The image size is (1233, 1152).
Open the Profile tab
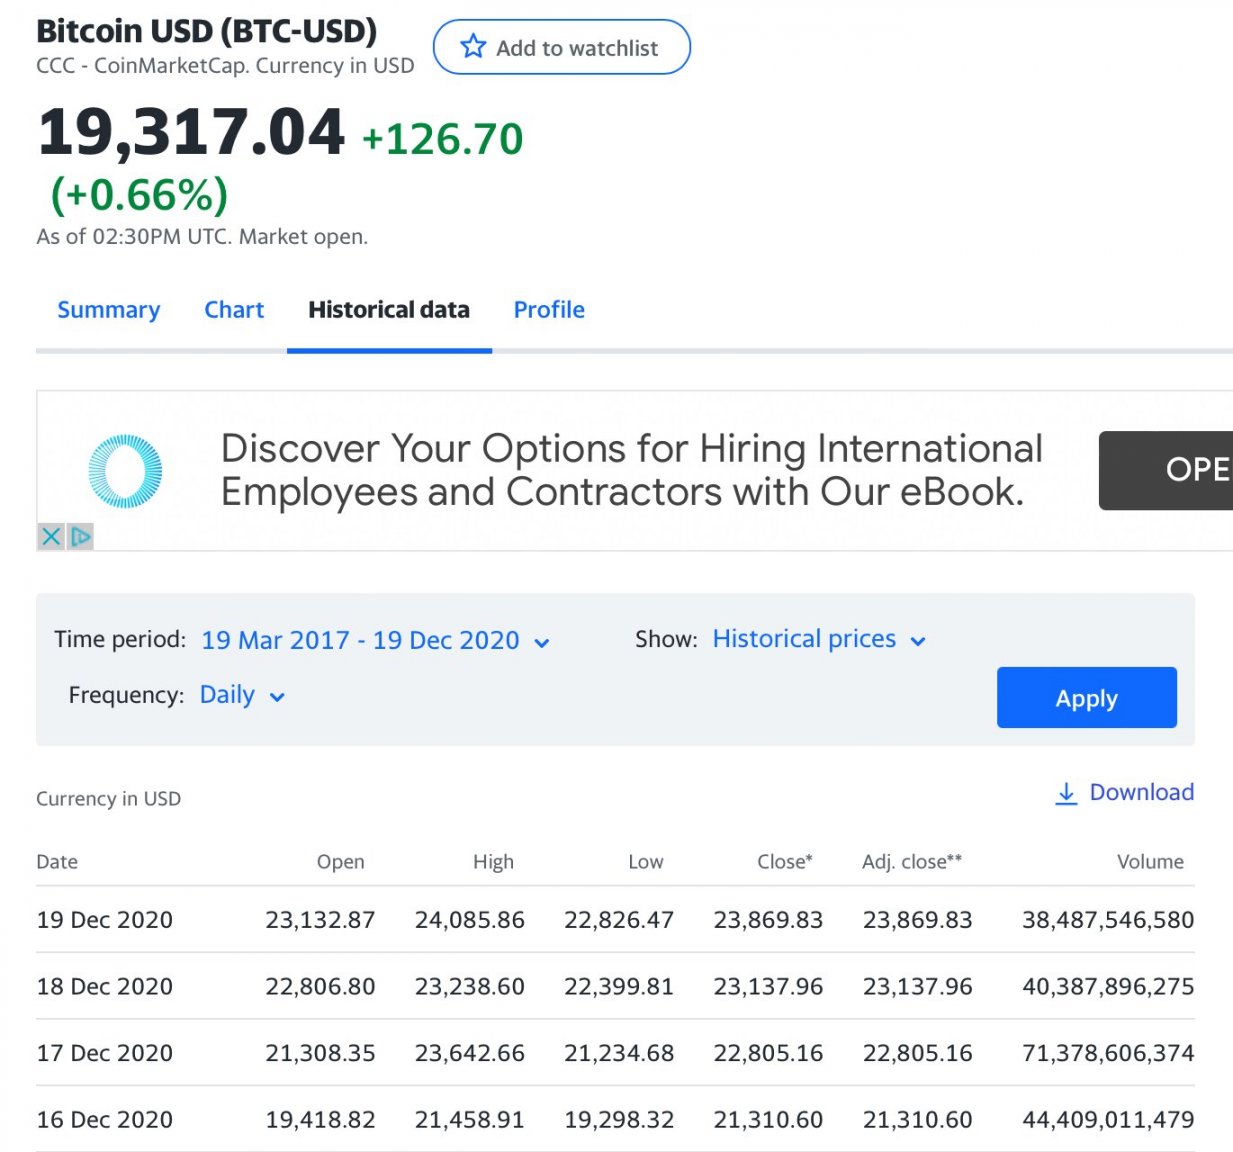[549, 310]
